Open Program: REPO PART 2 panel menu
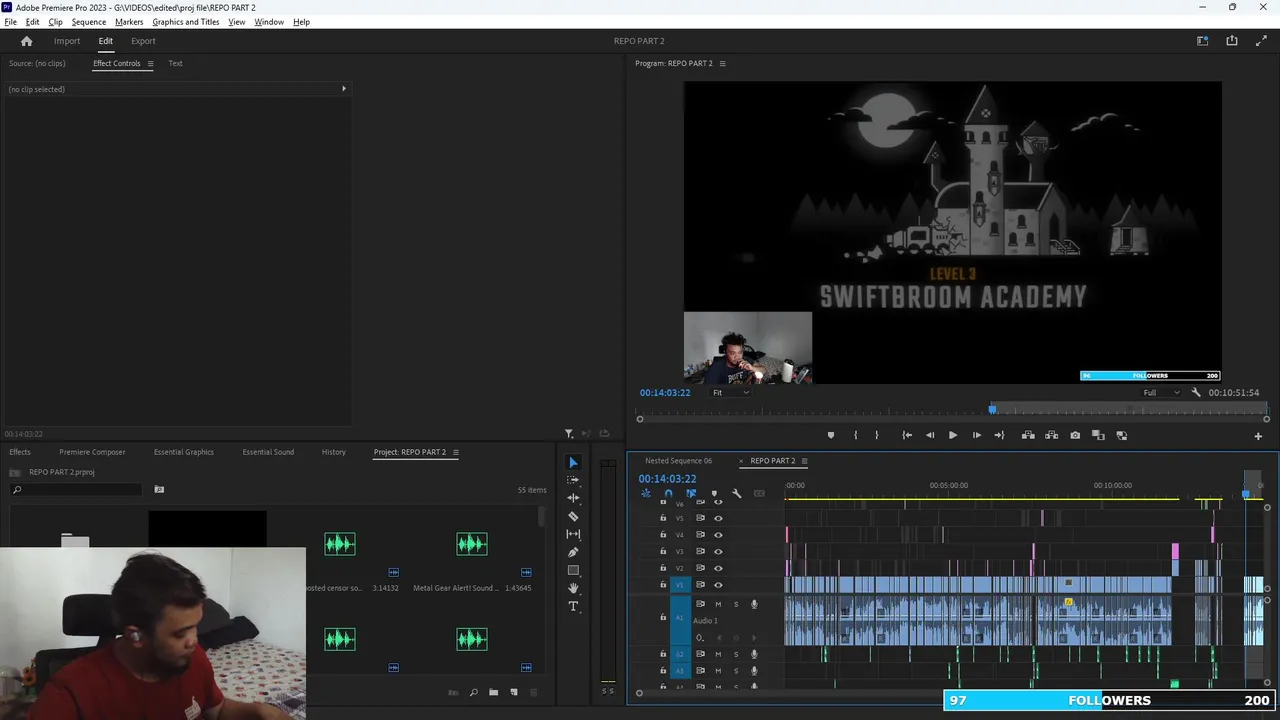Screen dimensions: 1280x720 pyautogui.click(x=722, y=64)
